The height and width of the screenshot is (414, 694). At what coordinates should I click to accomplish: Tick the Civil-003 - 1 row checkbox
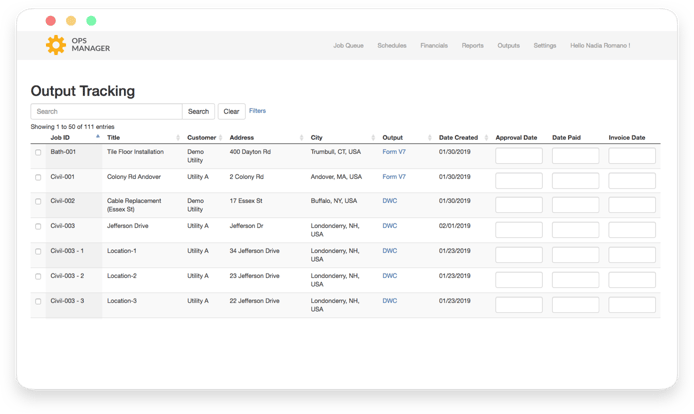pyautogui.click(x=38, y=251)
